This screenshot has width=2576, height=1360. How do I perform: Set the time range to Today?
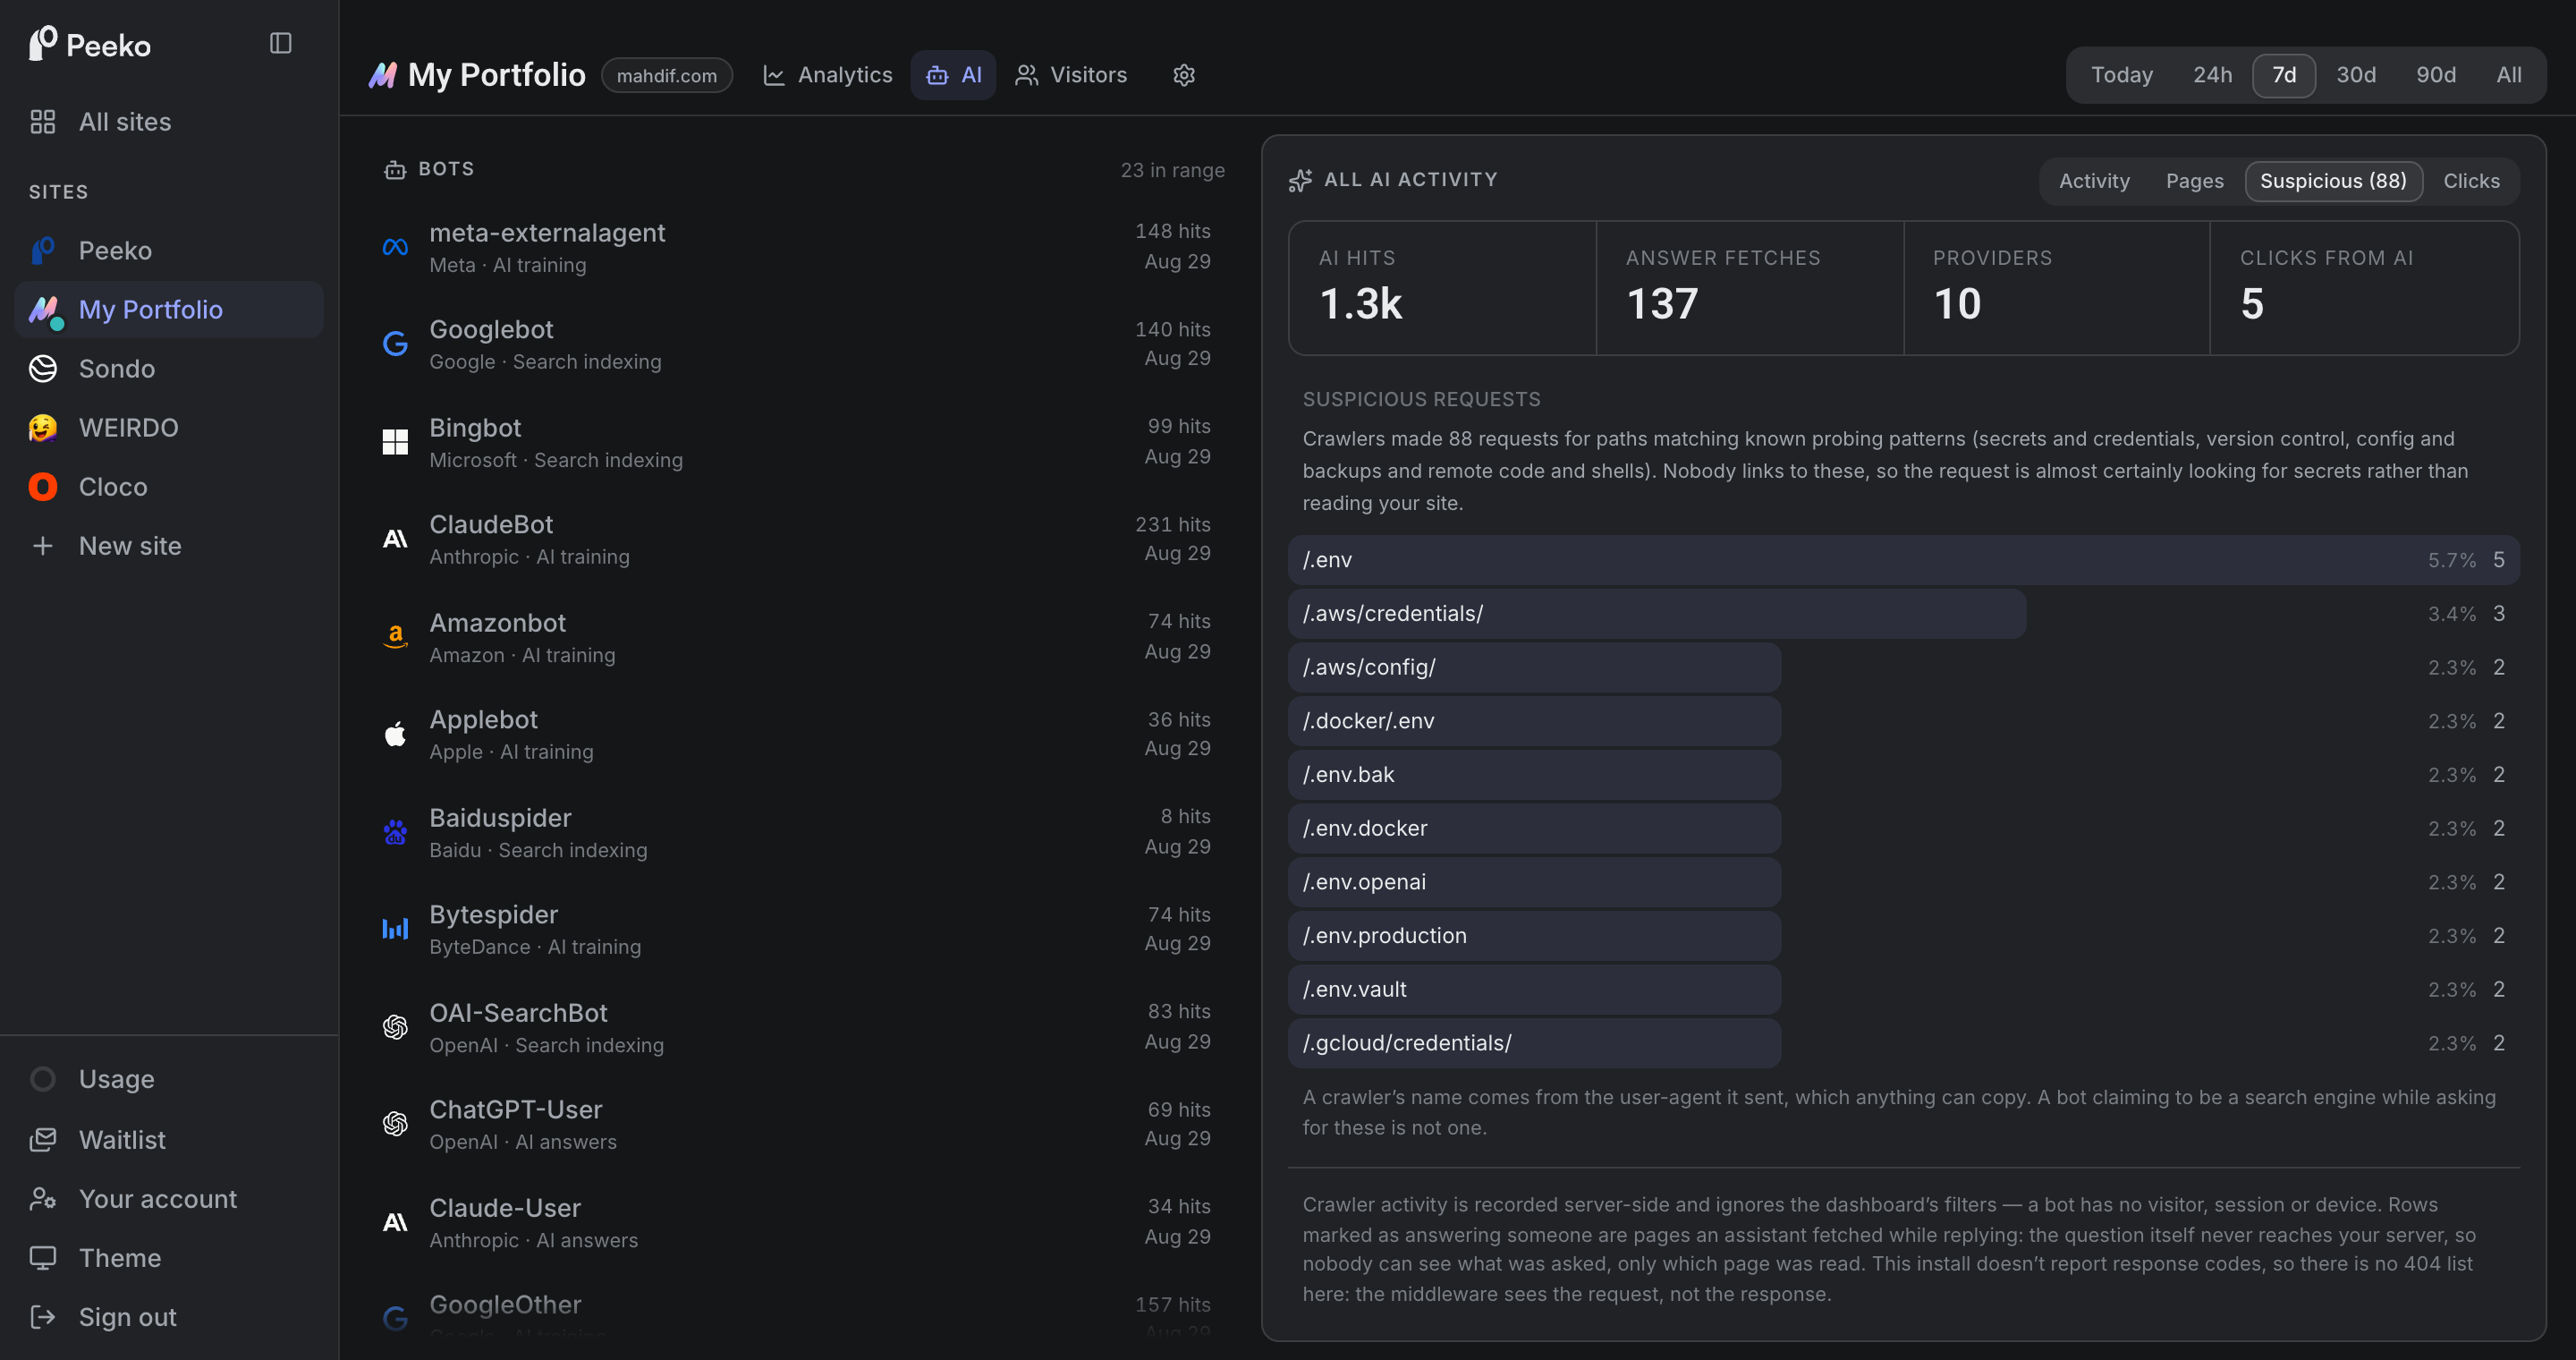pyautogui.click(x=2122, y=75)
